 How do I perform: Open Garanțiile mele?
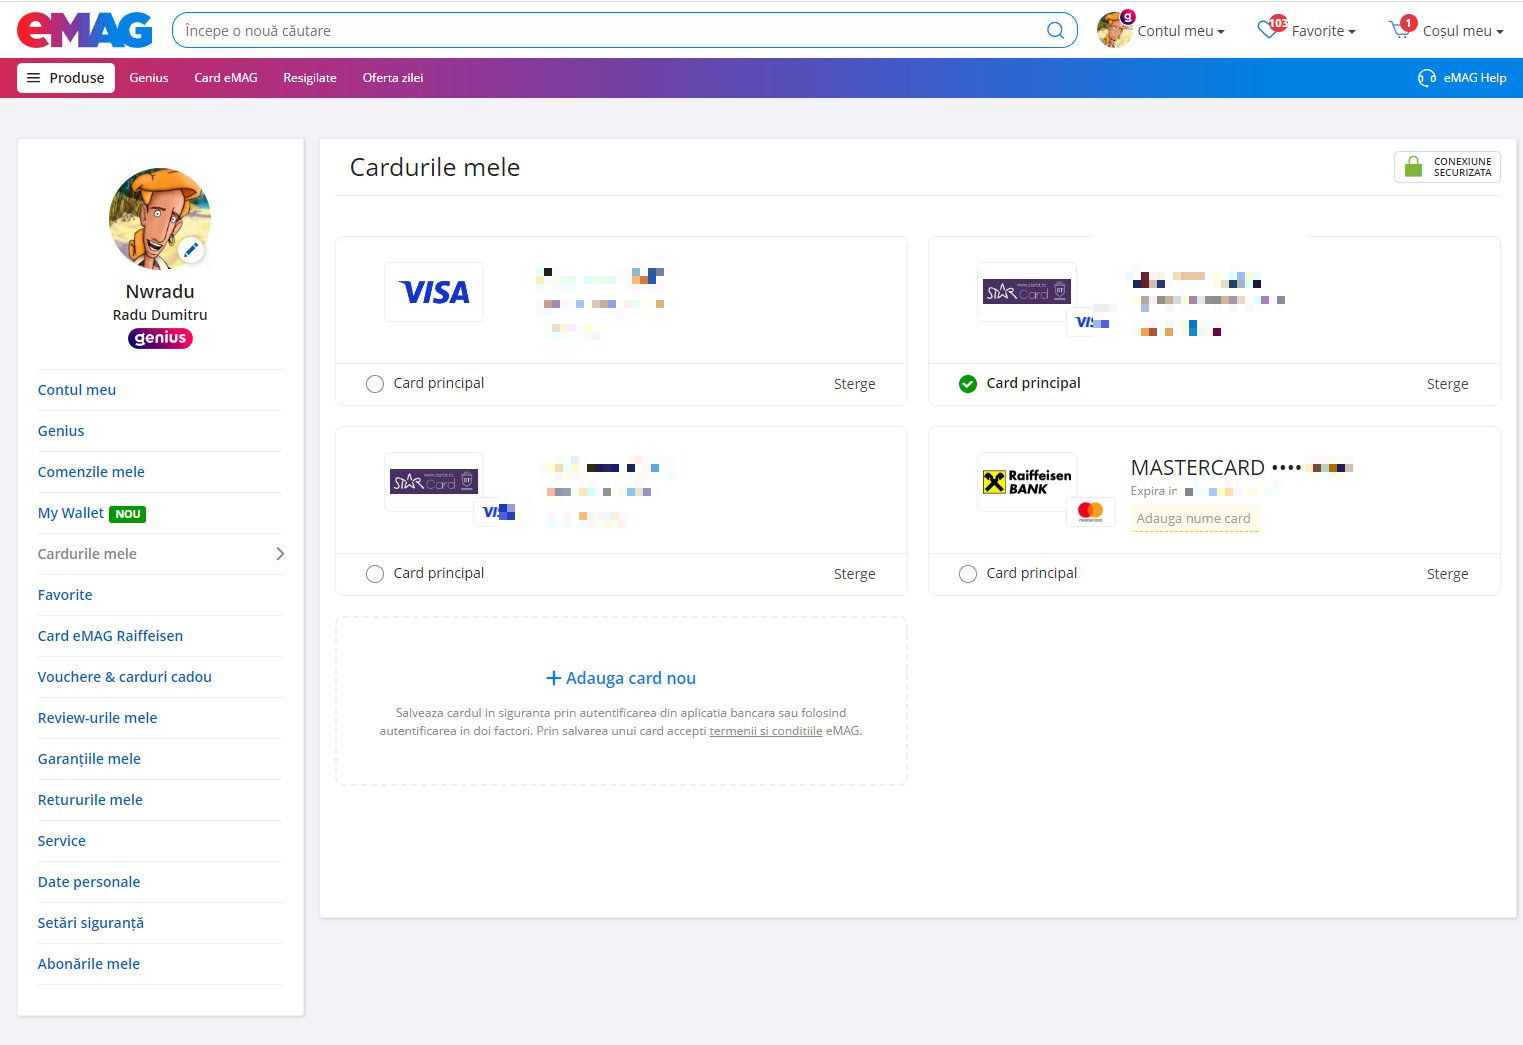click(x=89, y=759)
